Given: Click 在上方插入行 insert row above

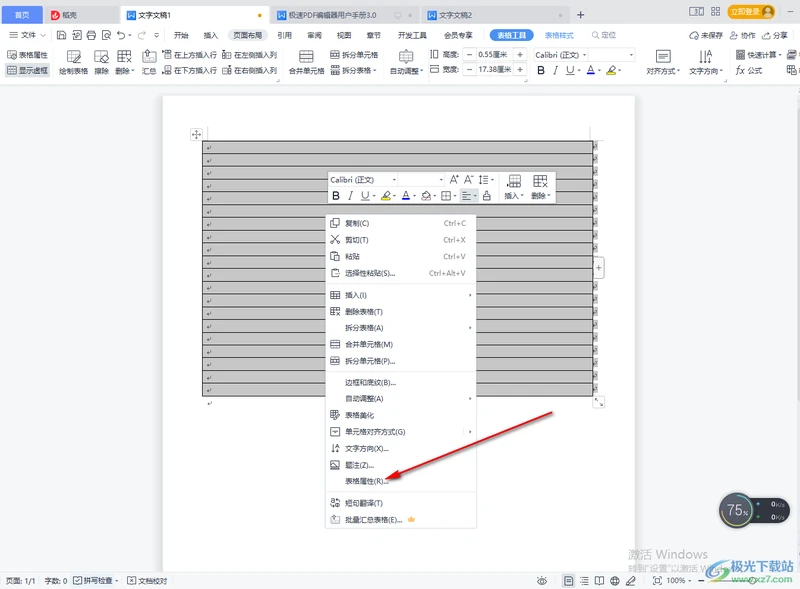Looking at the screenshot, I should pos(189,55).
